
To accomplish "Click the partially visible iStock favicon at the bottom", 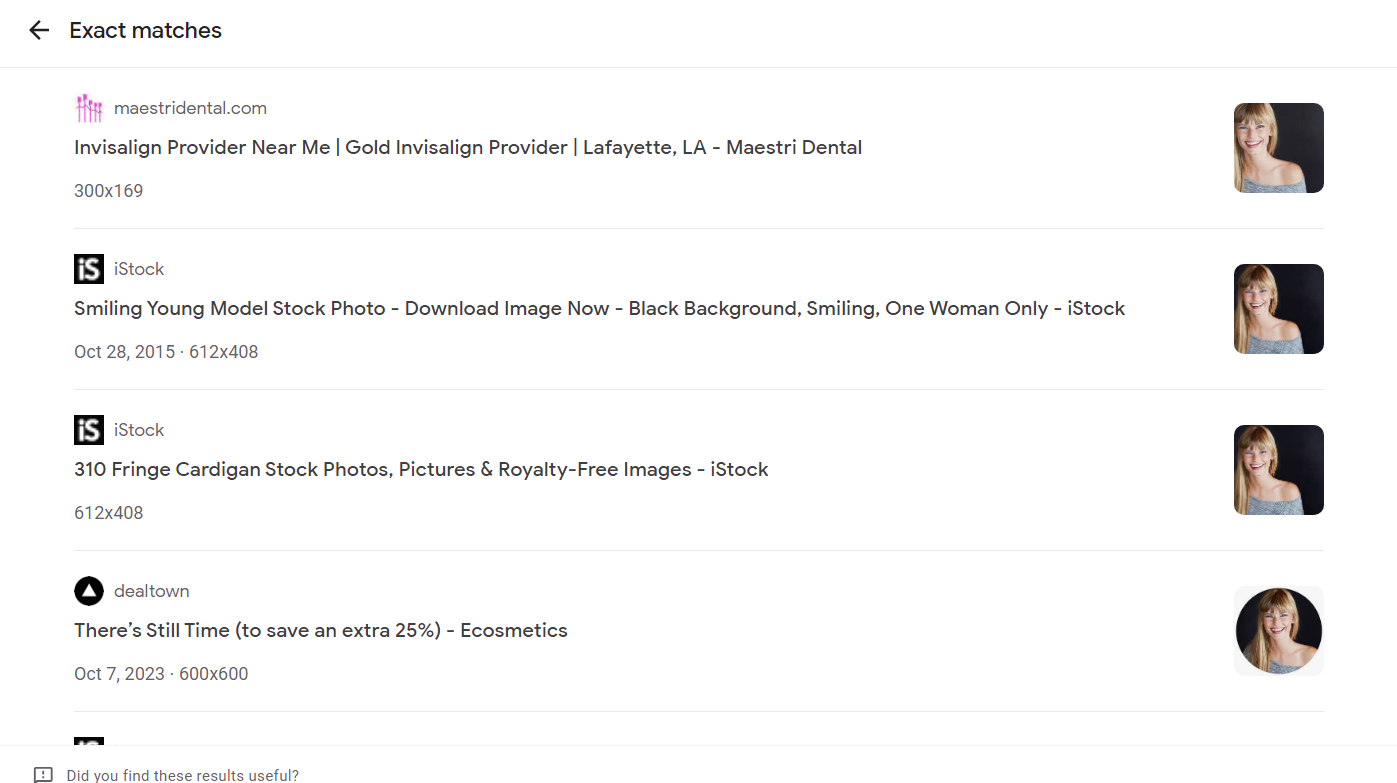I will 89,741.
